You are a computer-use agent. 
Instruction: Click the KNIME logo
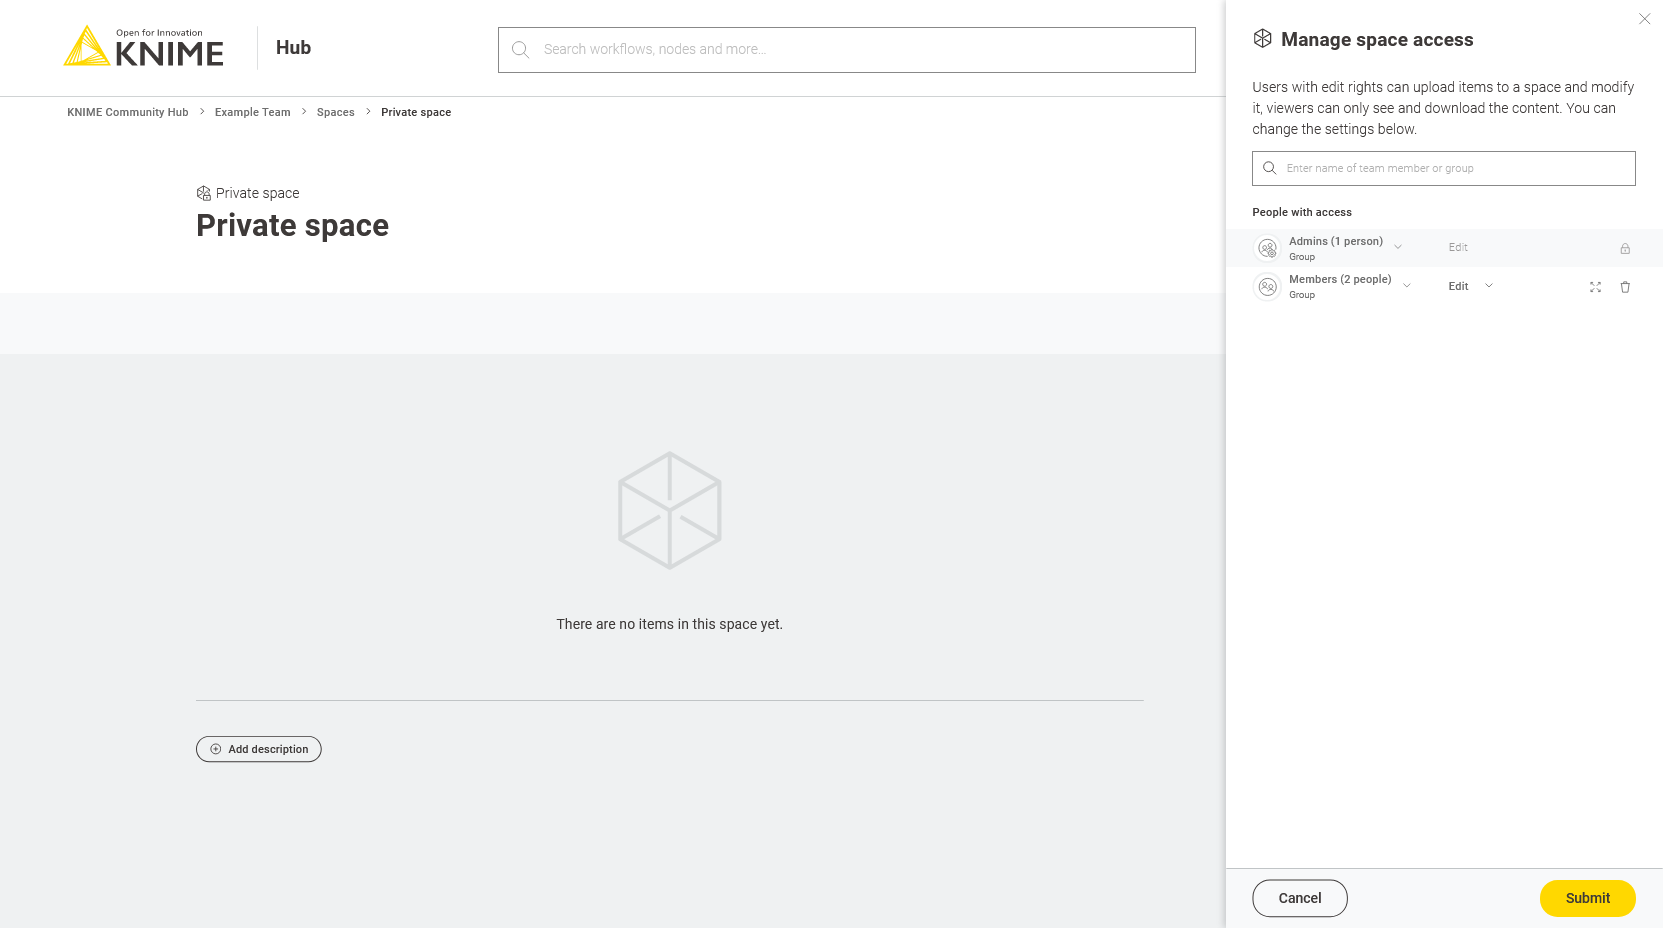(x=144, y=47)
